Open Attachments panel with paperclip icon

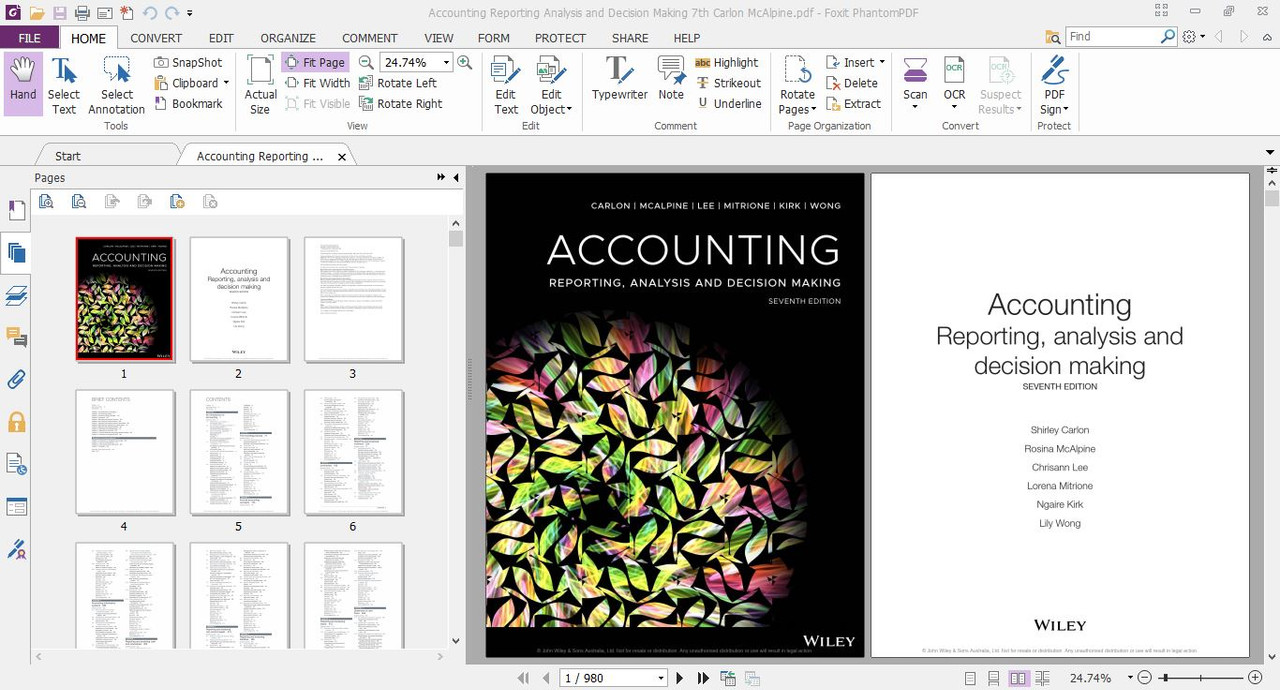[x=16, y=380]
